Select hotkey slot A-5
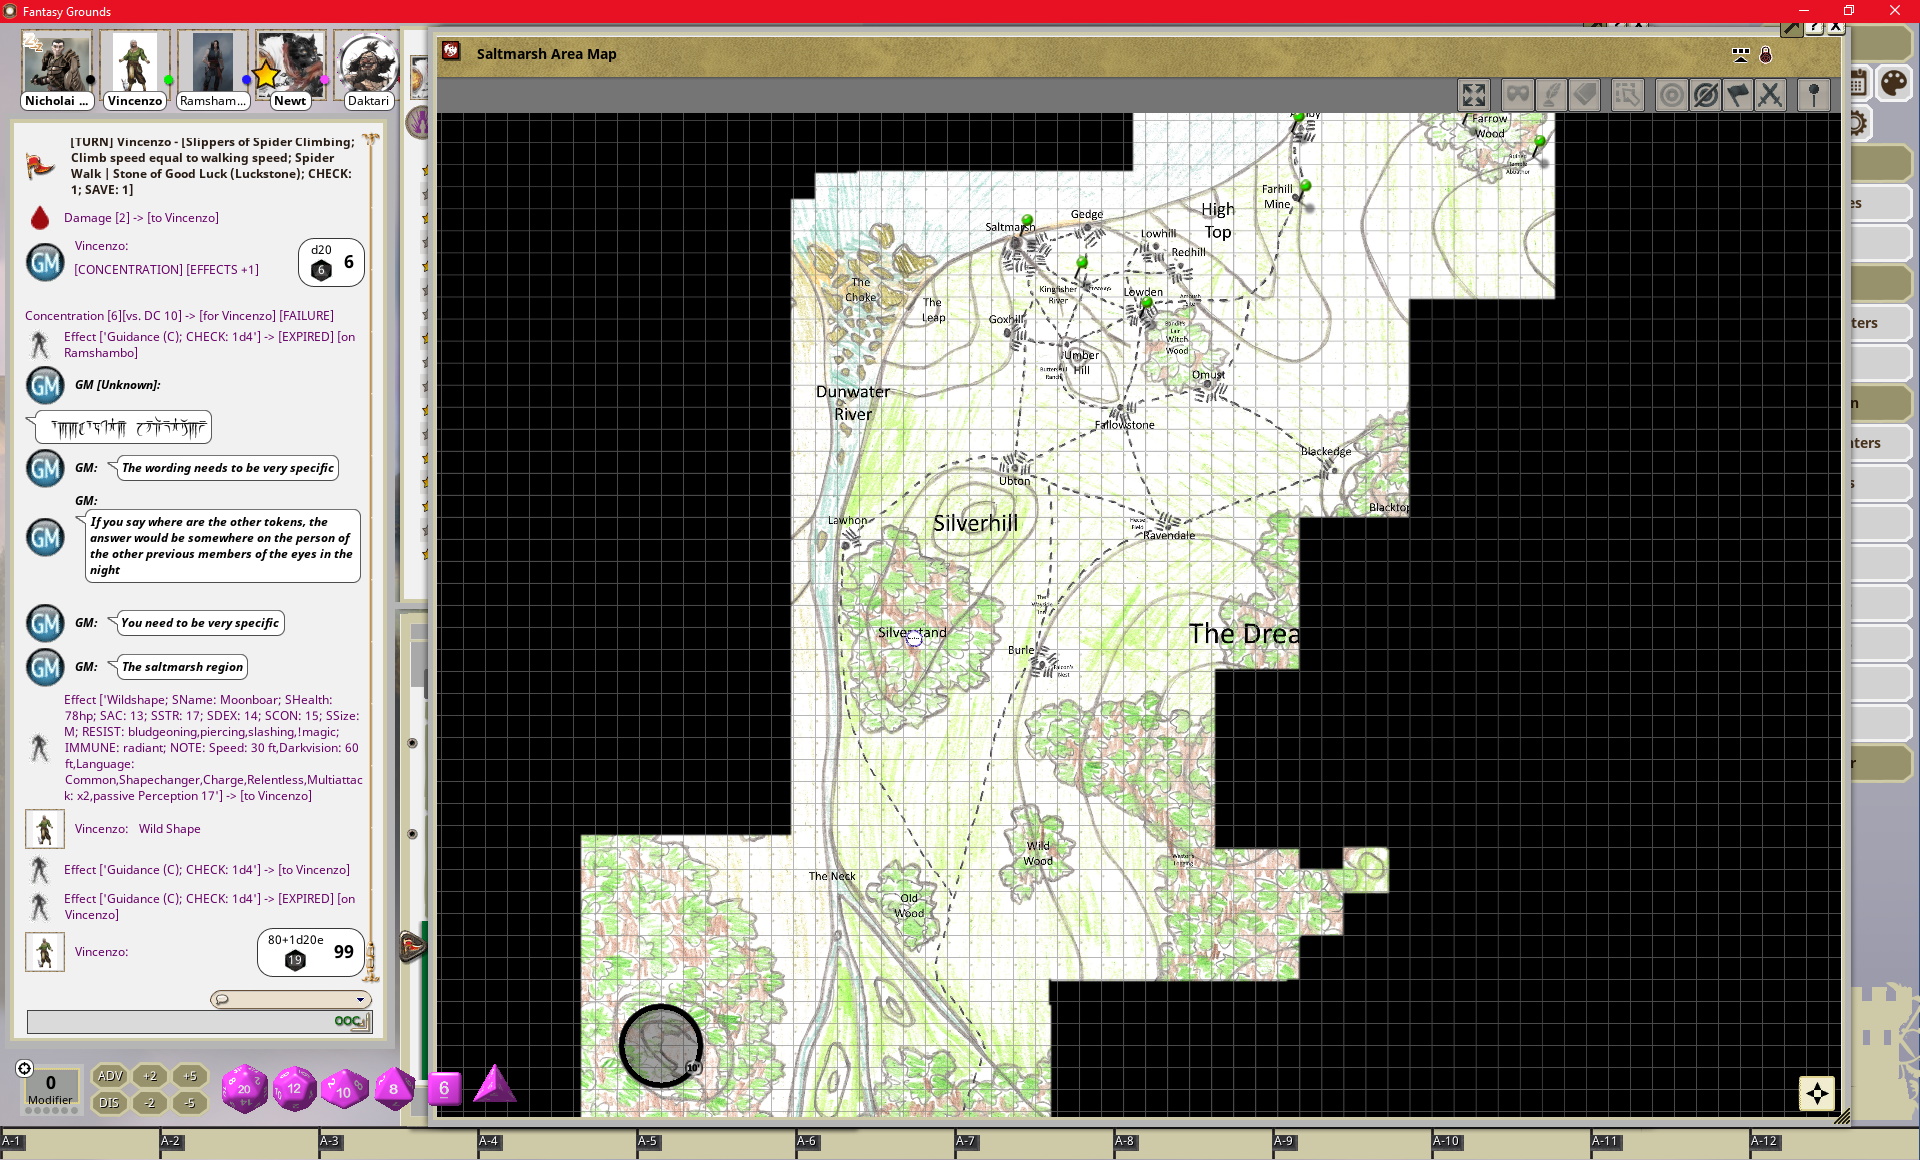Screen dimensions: 1920x1160 (x=715, y=1144)
